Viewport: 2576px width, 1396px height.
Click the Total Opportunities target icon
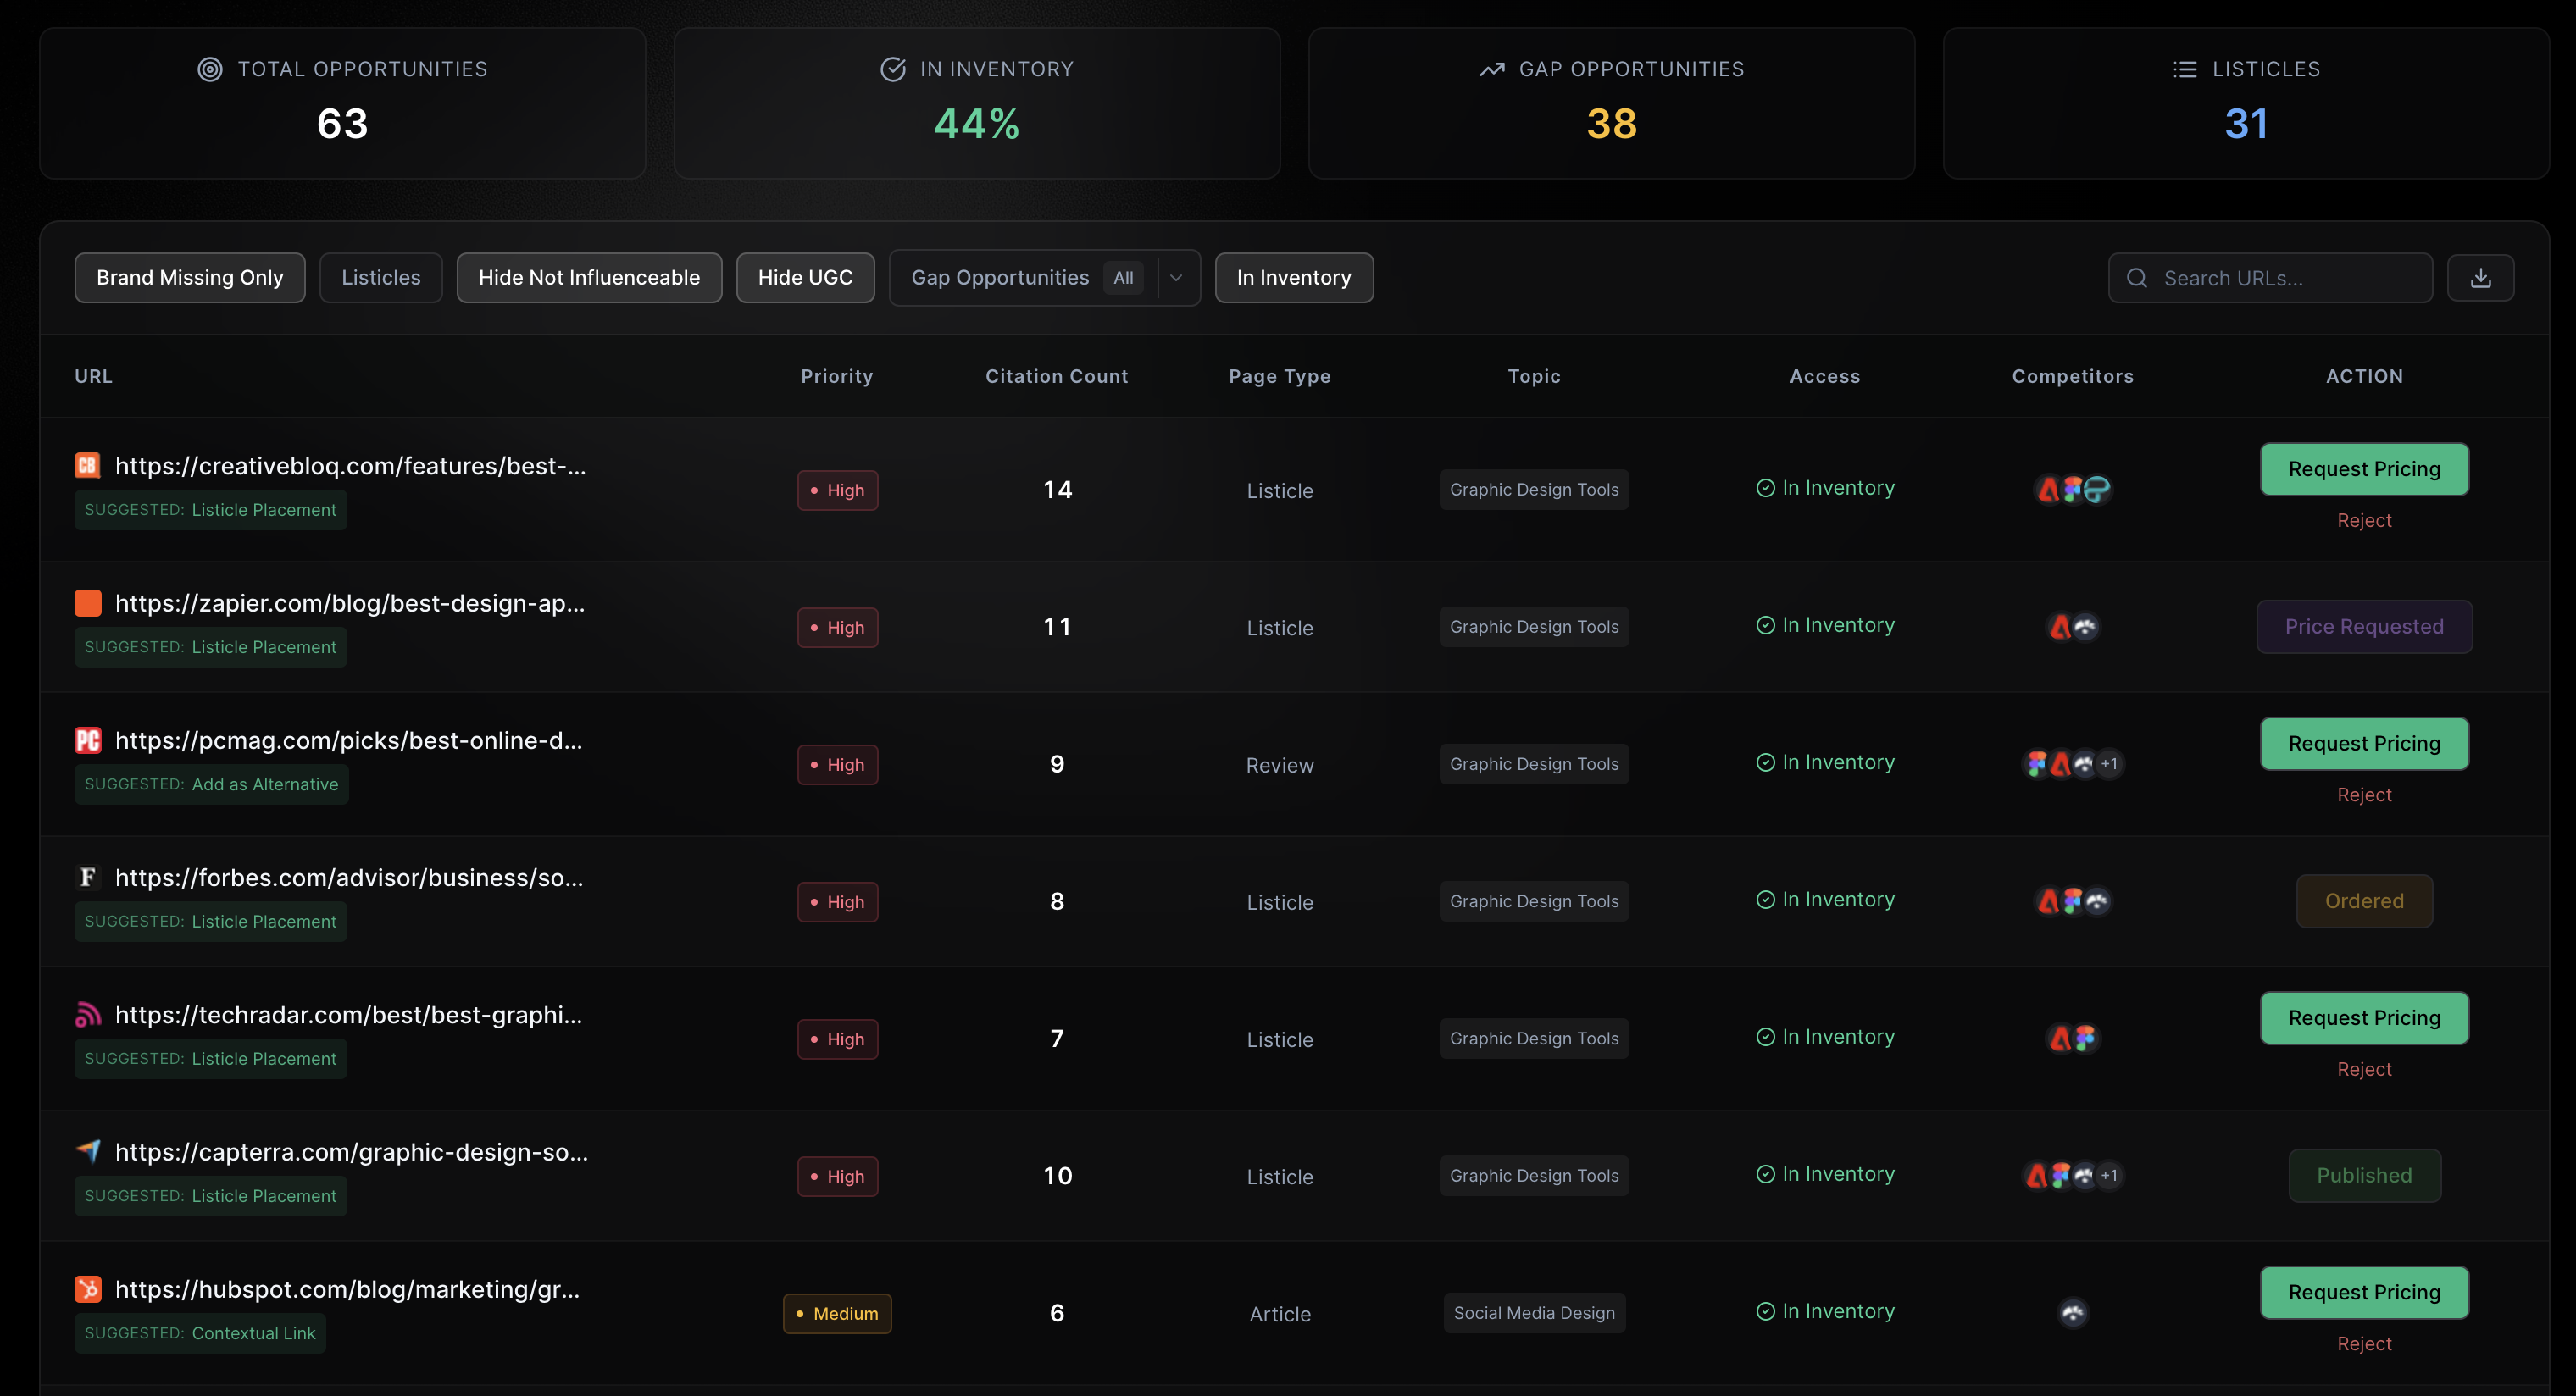(x=208, y=68)
